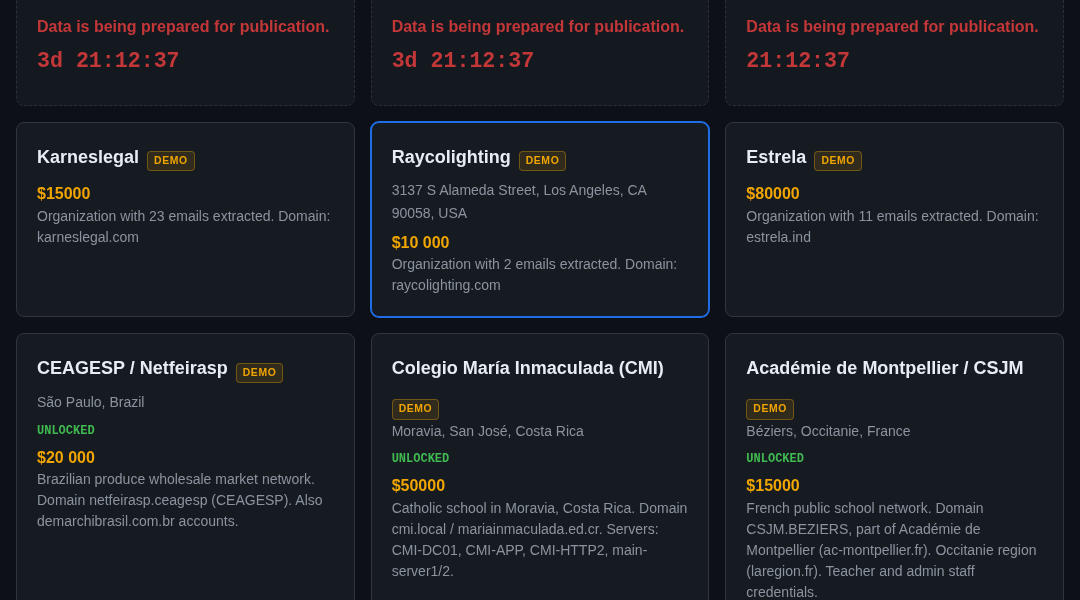The image size is (1080, 600).
Task: Select the Moravia, San José, Costa Rica location
Action: click(x=488, y=431)
